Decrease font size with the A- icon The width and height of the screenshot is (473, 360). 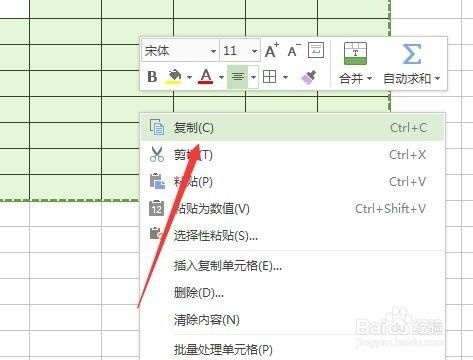(x=294, y=51)
